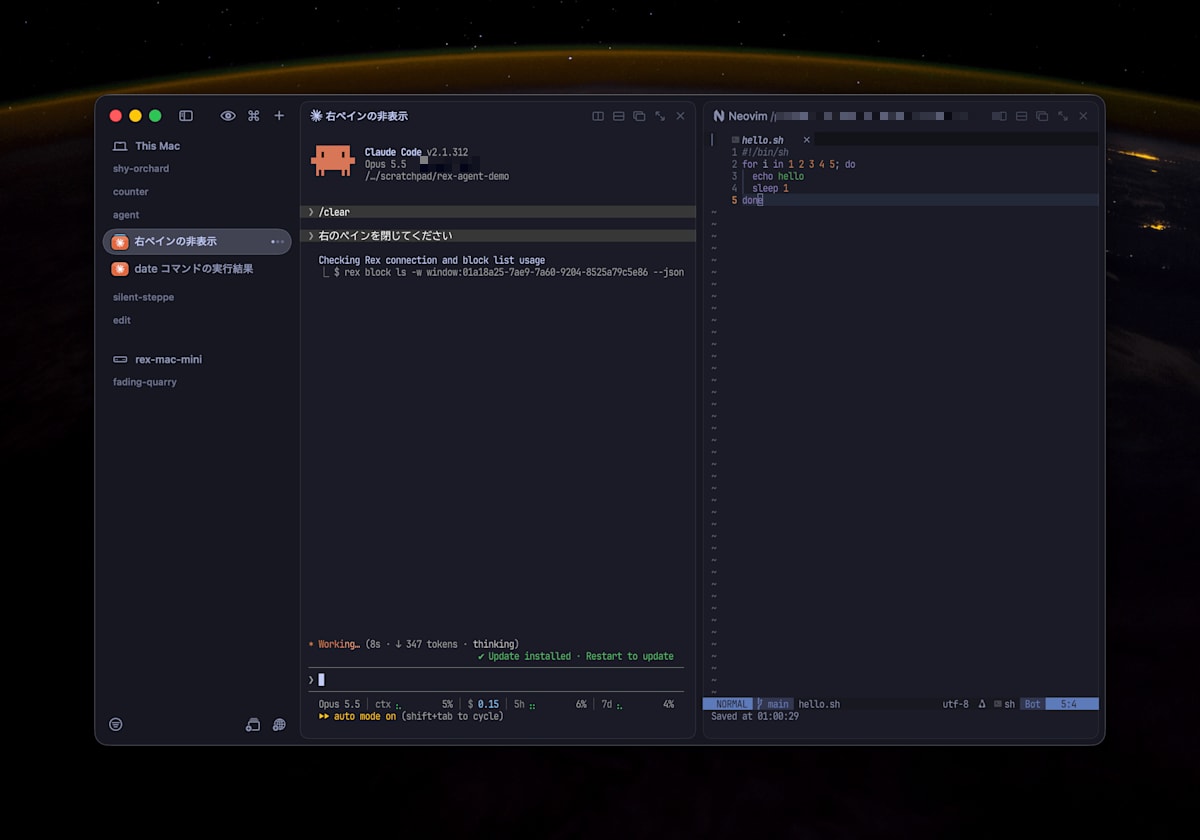Open the command palette icon

(x=254, y=116)
